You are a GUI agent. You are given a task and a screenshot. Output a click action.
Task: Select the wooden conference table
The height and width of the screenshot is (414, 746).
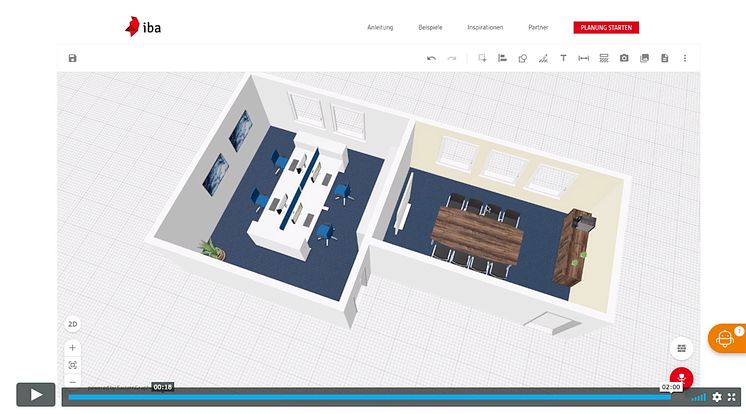click(x=477, y=235)
